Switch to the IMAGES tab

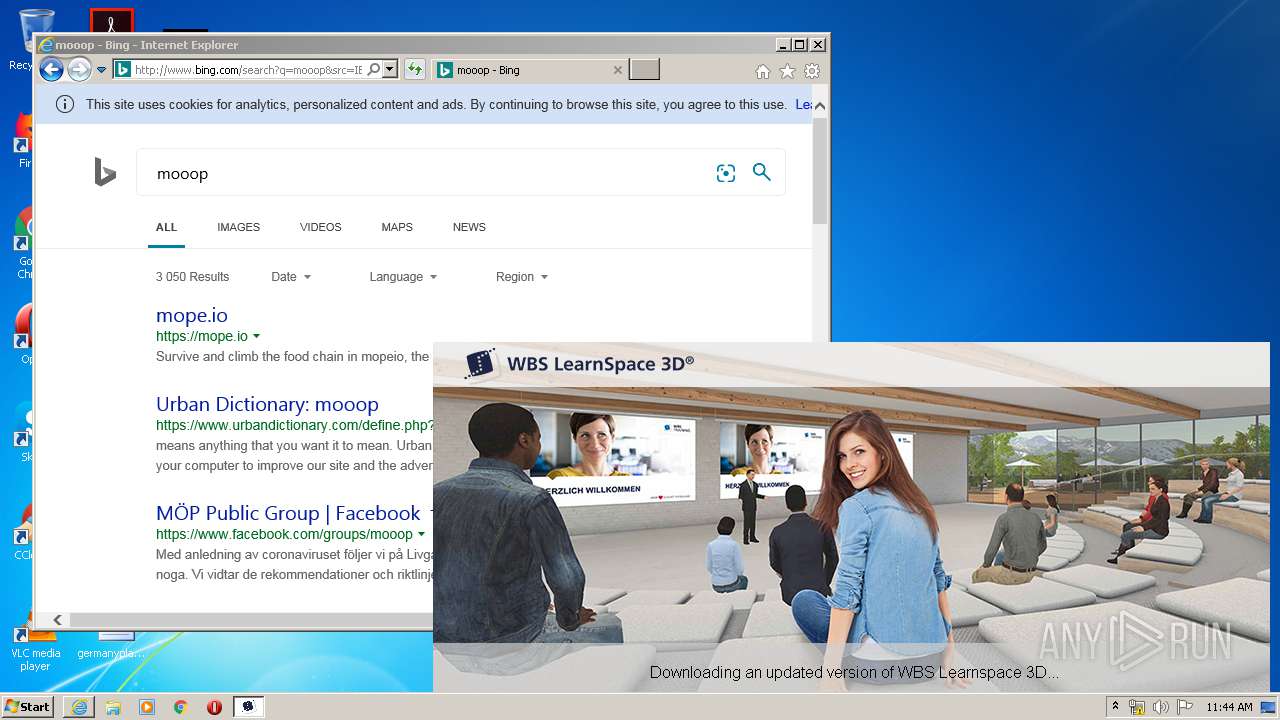pos(238,227)
